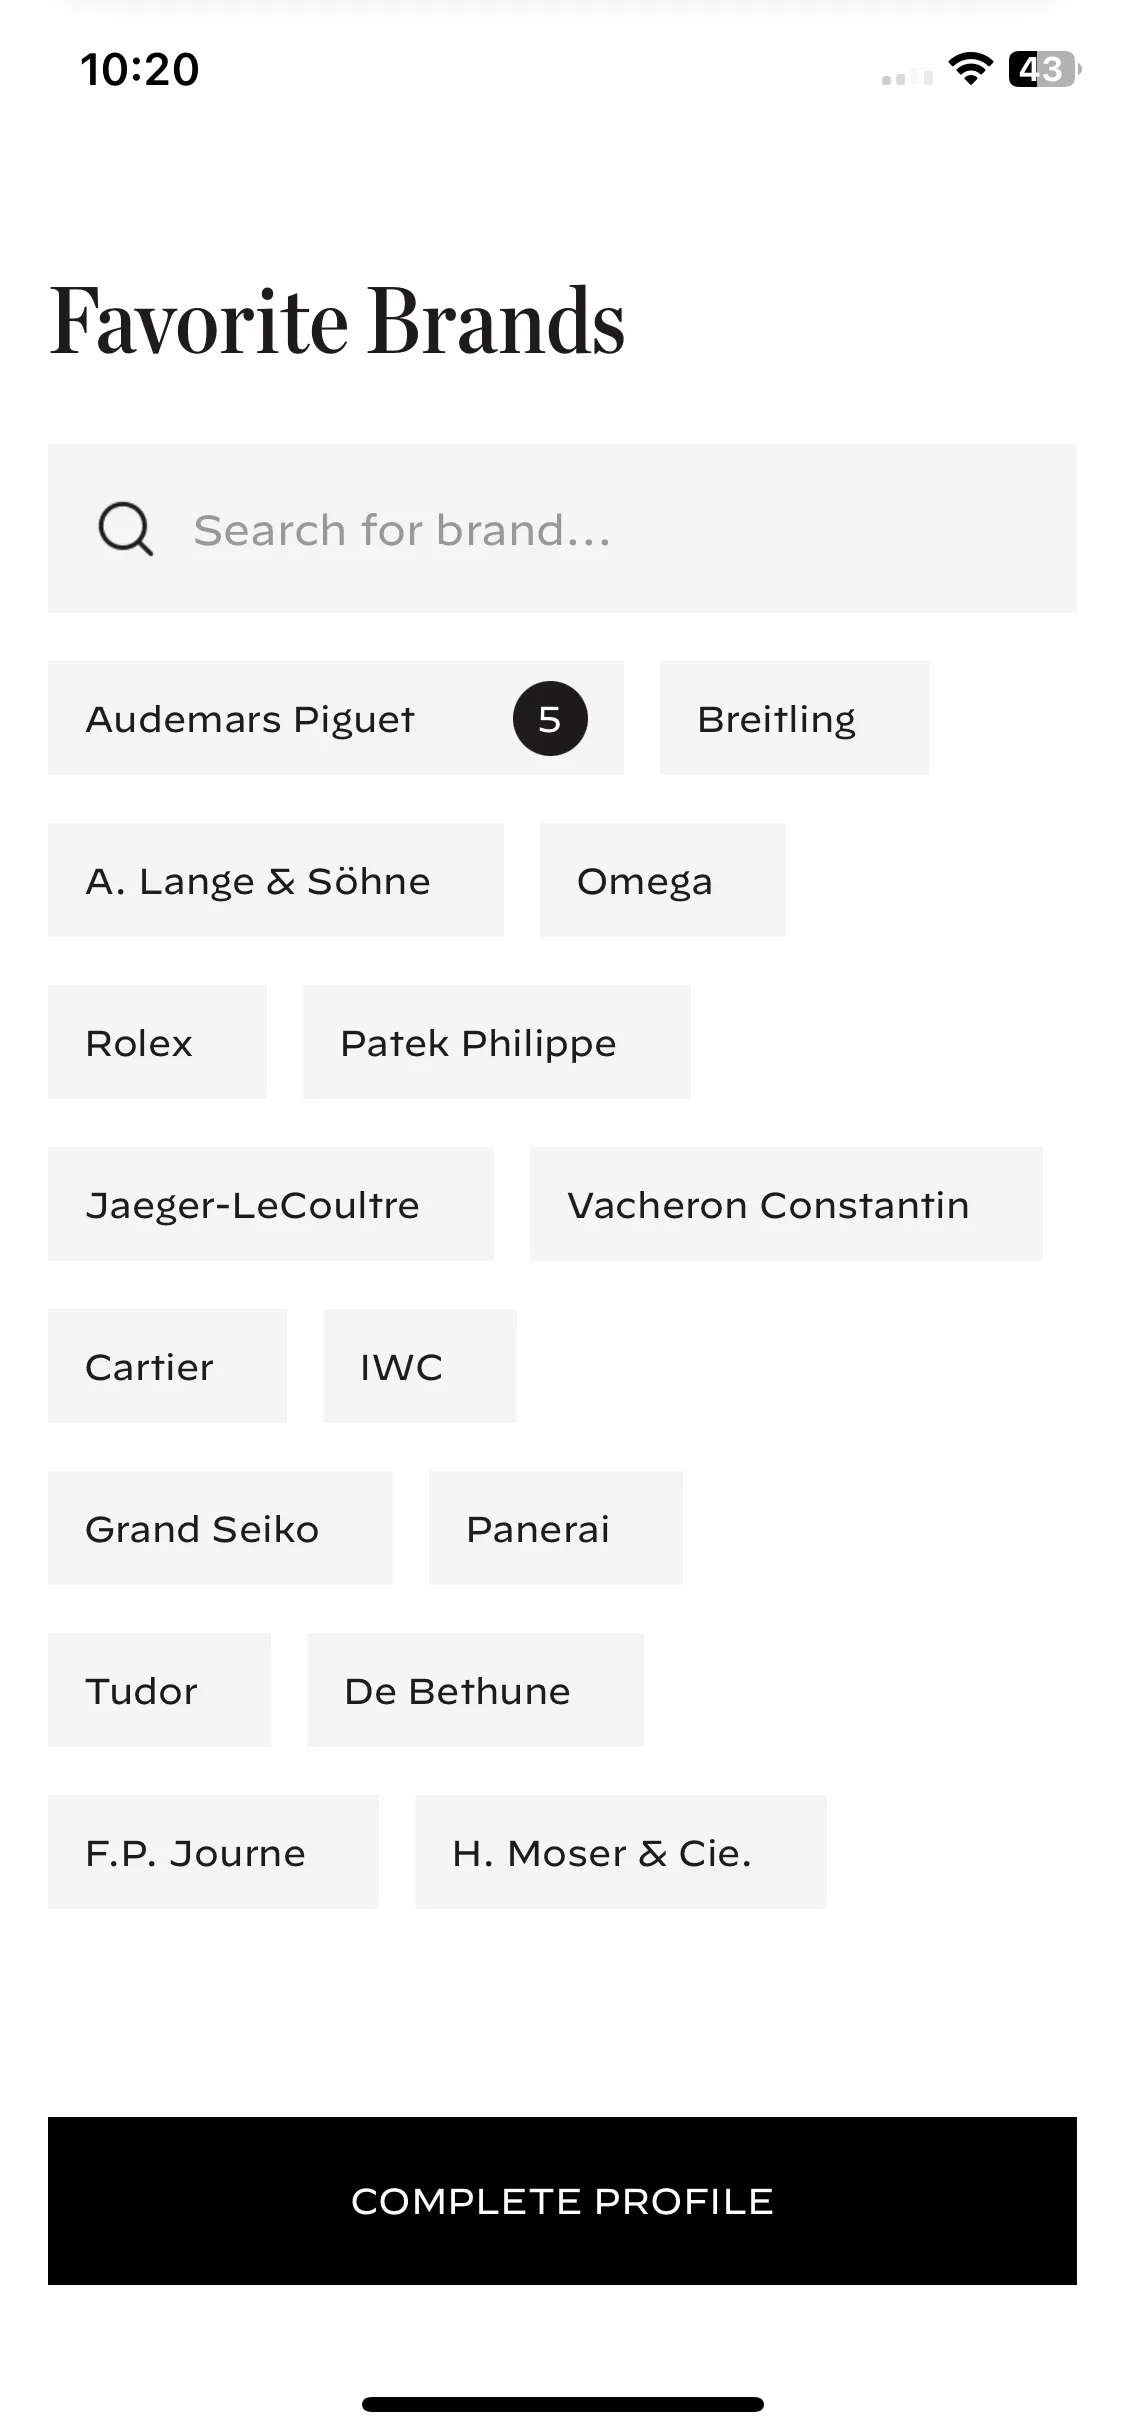This screenshot has width=1125, height=2436.
Task: Select the H. Moser & Cie. chip
Action: [x=621, y=1852]
